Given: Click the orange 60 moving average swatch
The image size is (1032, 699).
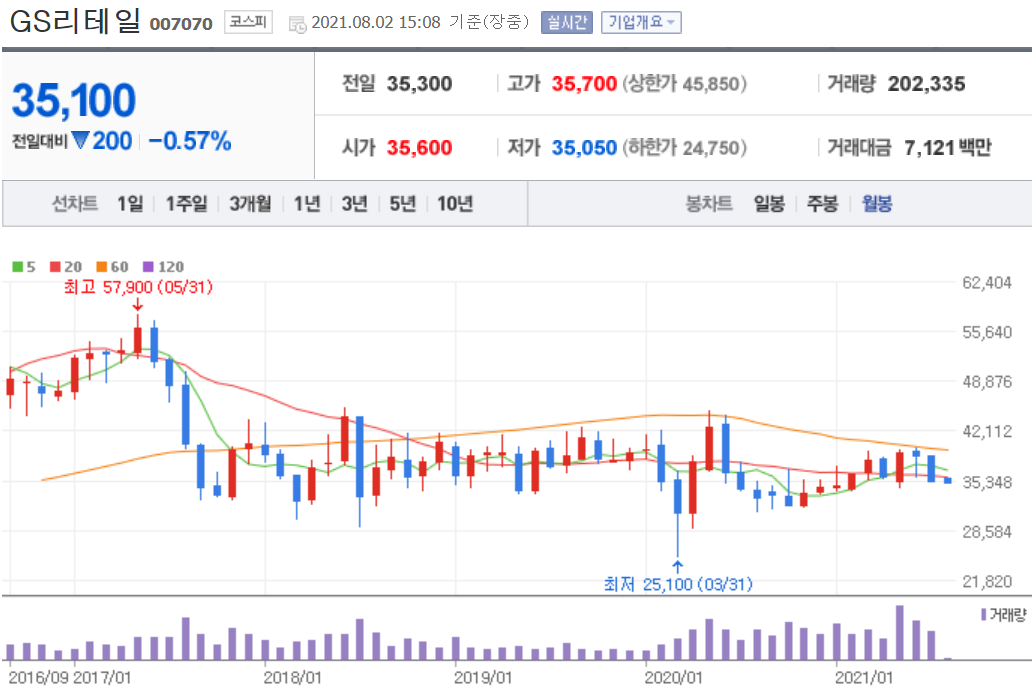Looking at the screenshot, I should [101, 267].
